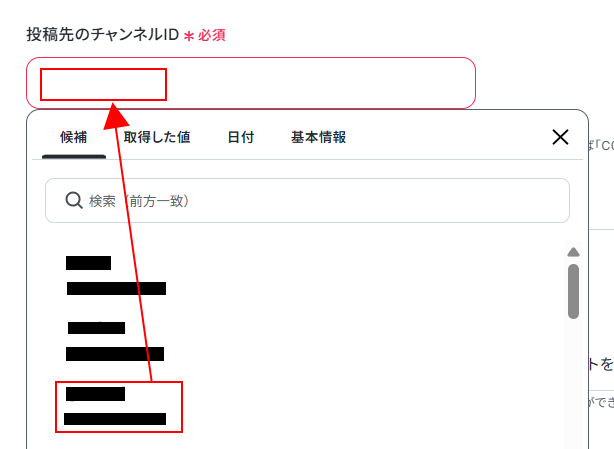Viewport: 614px width, 449px height.
Task: Select the 候補 tab
Action: (x=74, y=137)
